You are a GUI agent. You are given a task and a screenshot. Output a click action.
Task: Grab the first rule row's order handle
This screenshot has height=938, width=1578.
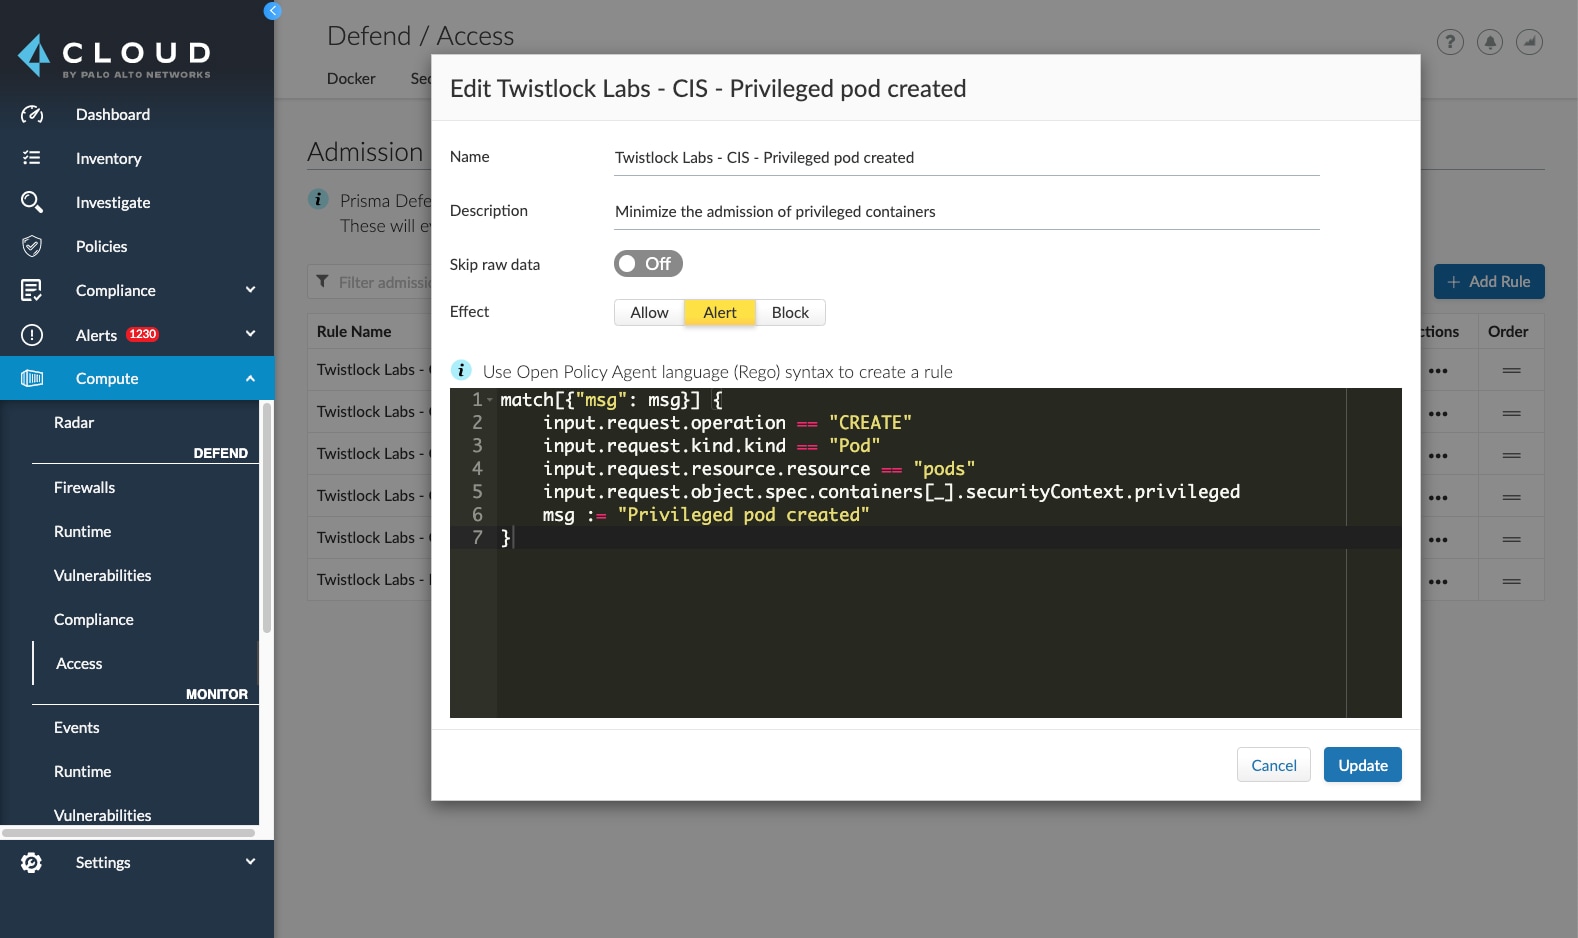(x=1511, y=371)
